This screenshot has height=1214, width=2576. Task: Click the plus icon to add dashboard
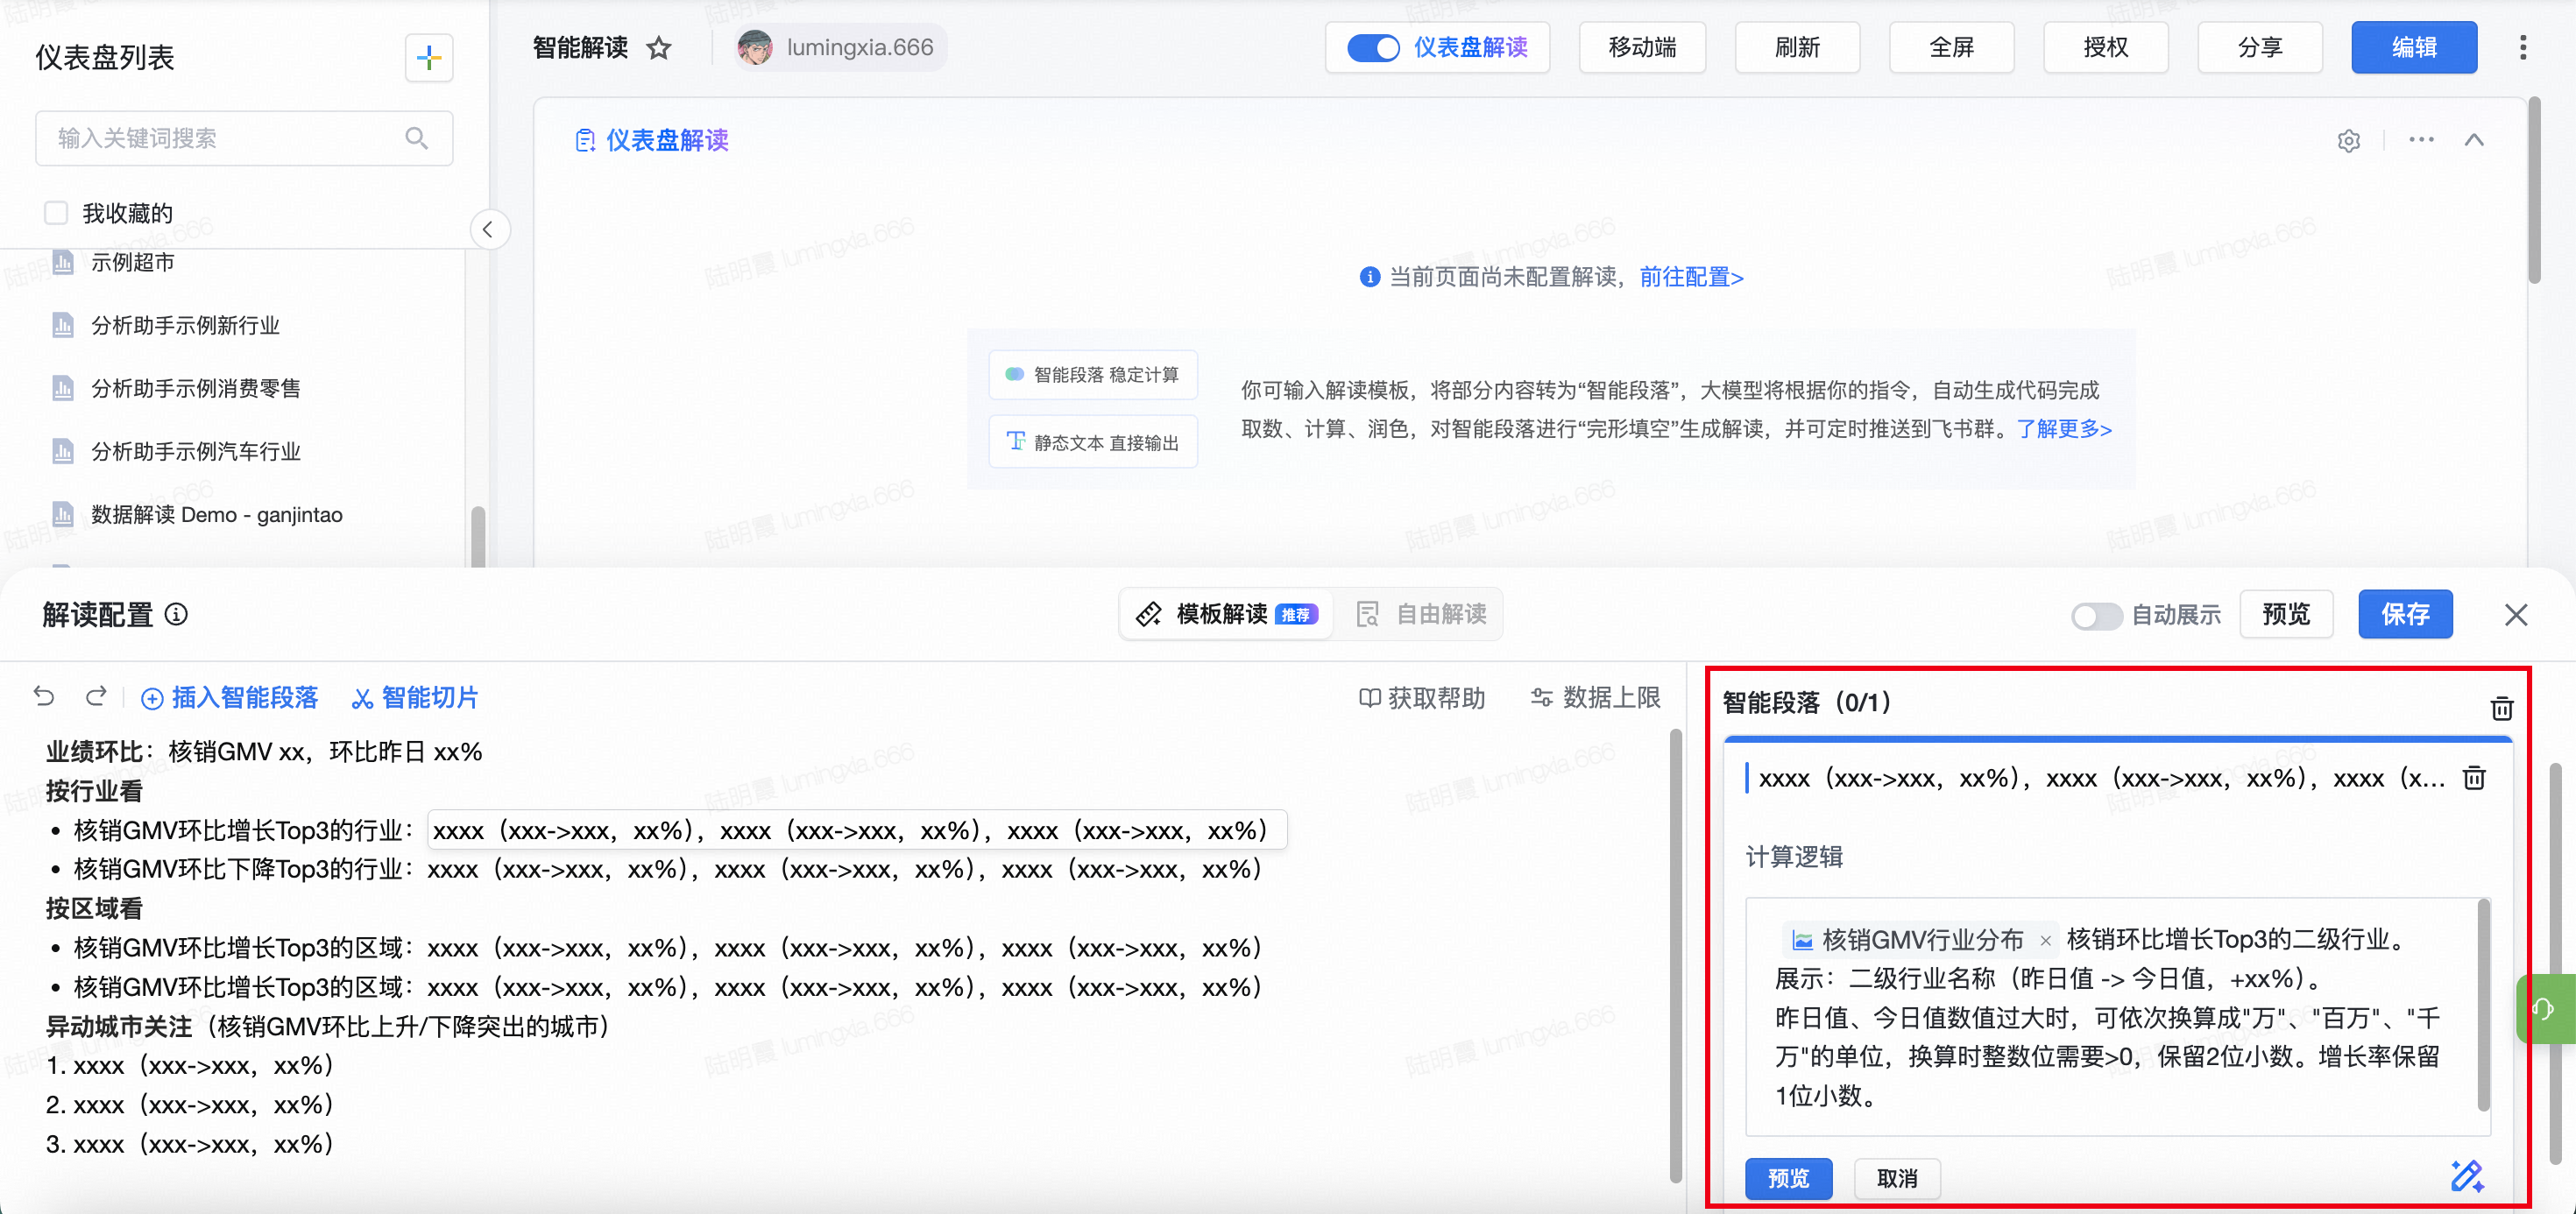point(429,58)
